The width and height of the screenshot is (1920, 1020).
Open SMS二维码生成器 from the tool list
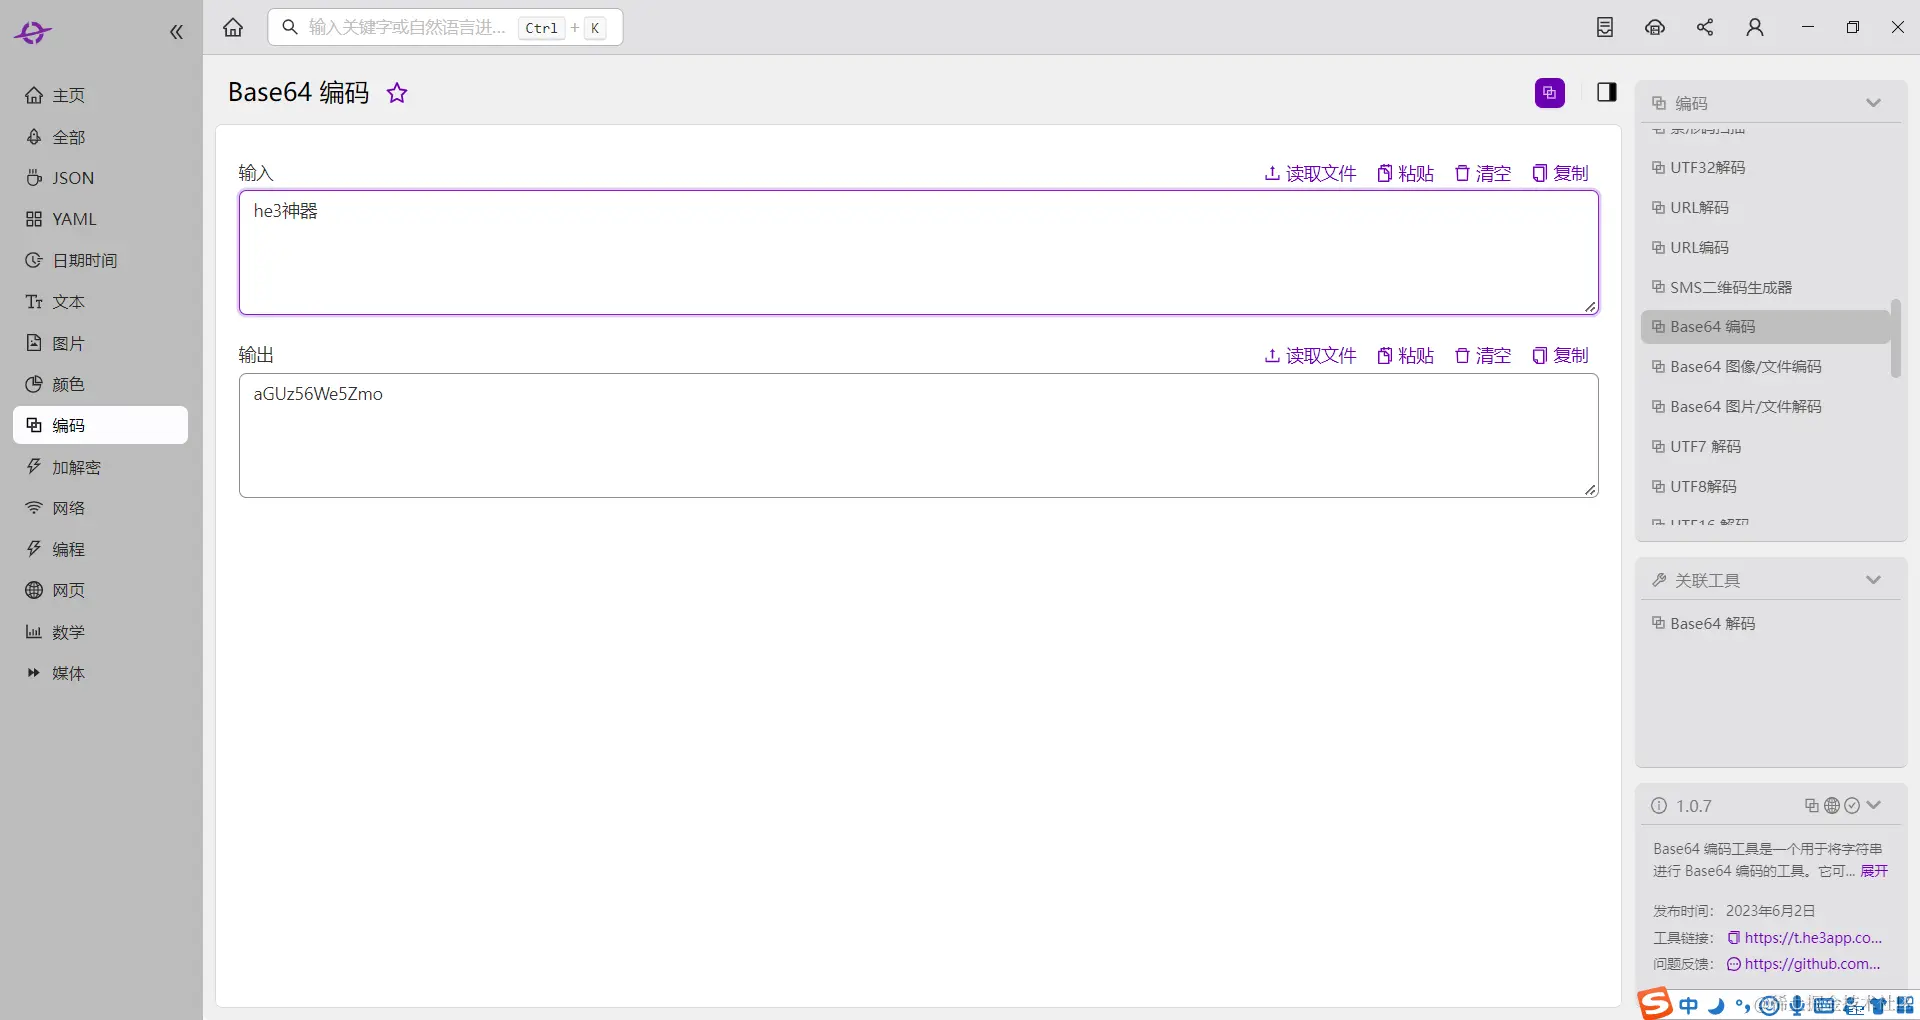[1730, 286]
